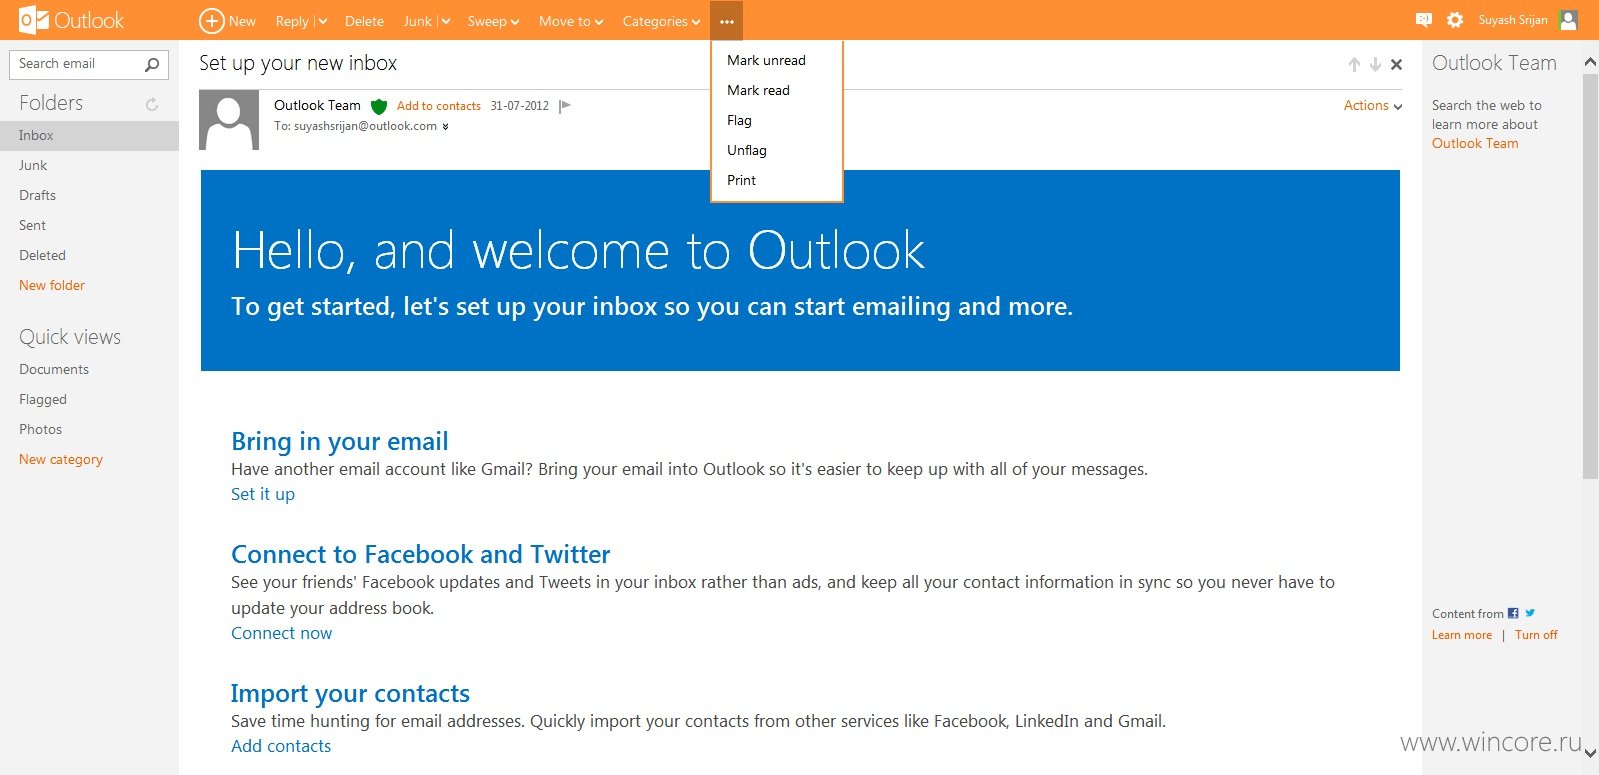Click Outlook Team link in side pane
This screenshot has height=775, width=1599.
pos(1475,144)
